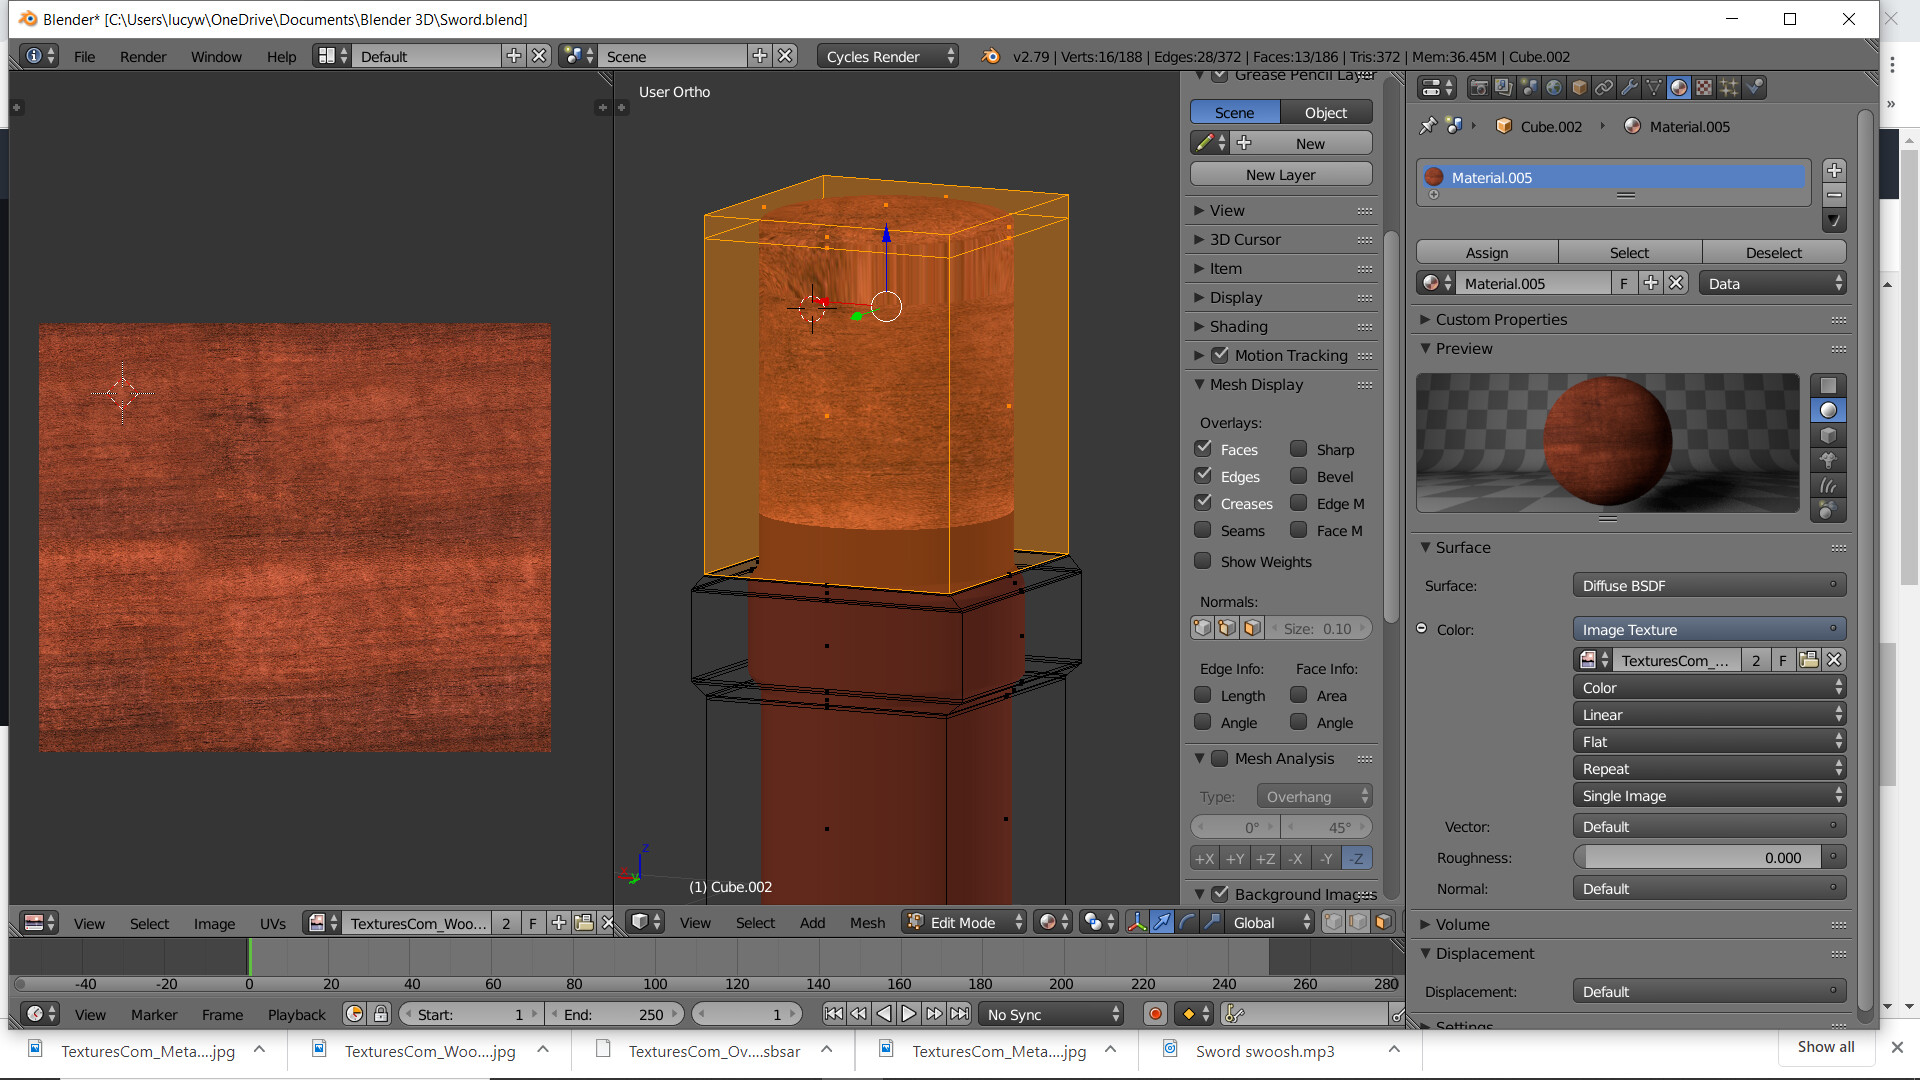Enable the Seams overlay checkbox
Image resolution: width=1920 pixels, height=1080 pixels.
click(1203, 531)
